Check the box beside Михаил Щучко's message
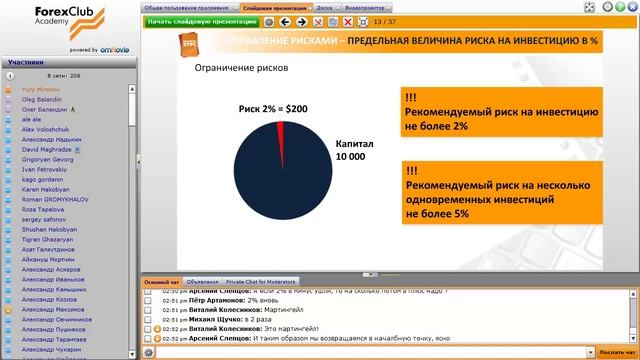This screenshot has width=640, height=360. pos(148,319)
